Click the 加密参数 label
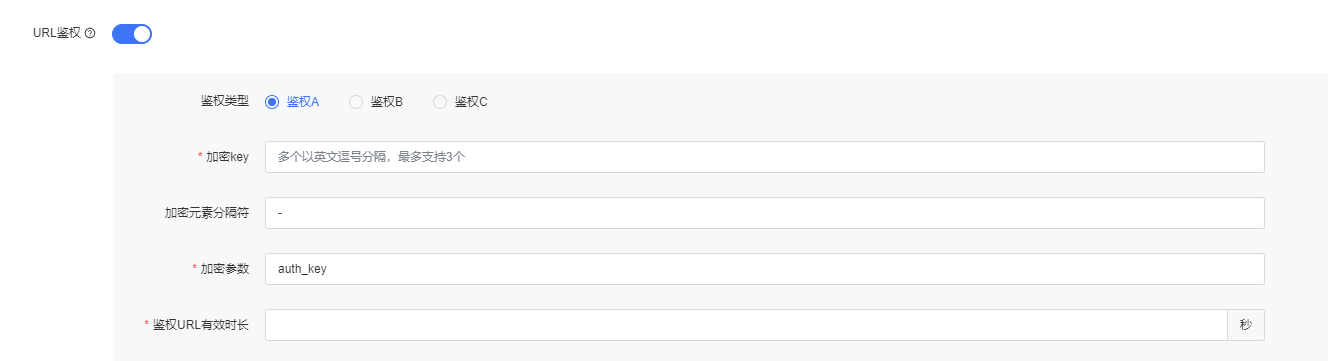The width and height of the screenshot is (1328, 361). click(x=225, y=269)
